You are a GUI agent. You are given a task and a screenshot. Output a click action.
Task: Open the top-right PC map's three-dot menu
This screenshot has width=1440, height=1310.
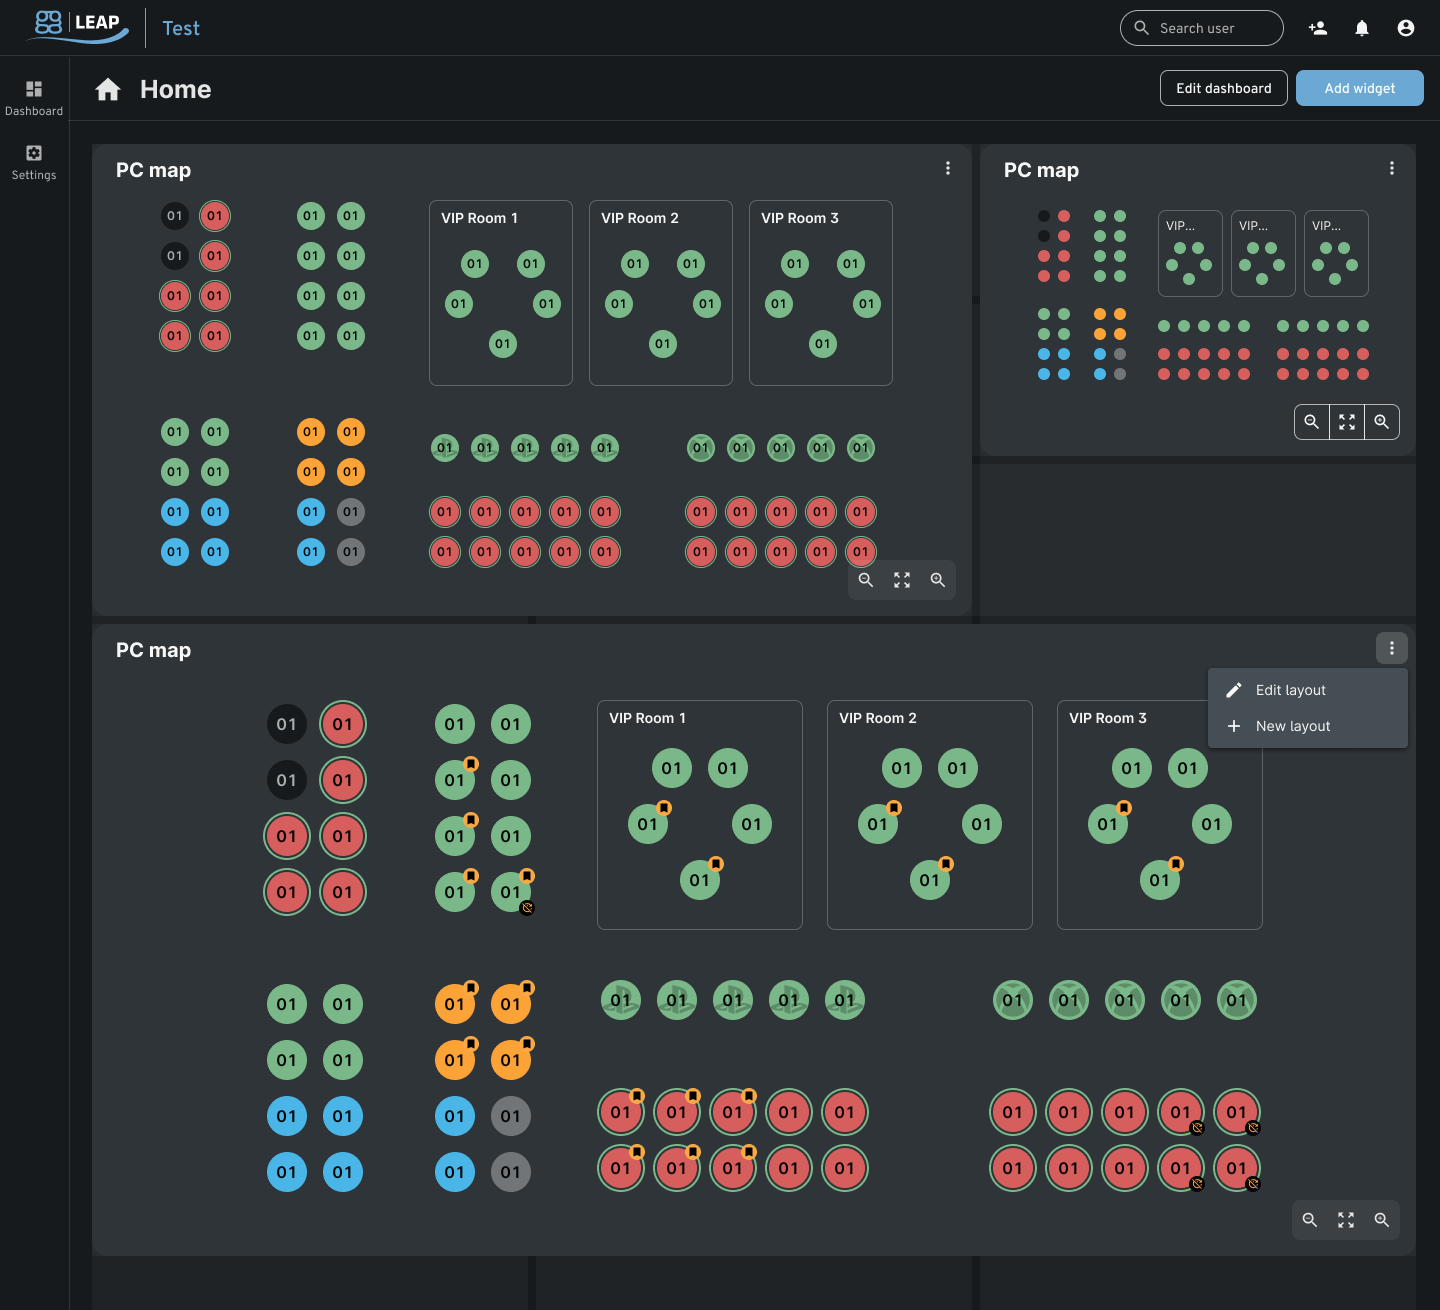(x=1392, y=169)
